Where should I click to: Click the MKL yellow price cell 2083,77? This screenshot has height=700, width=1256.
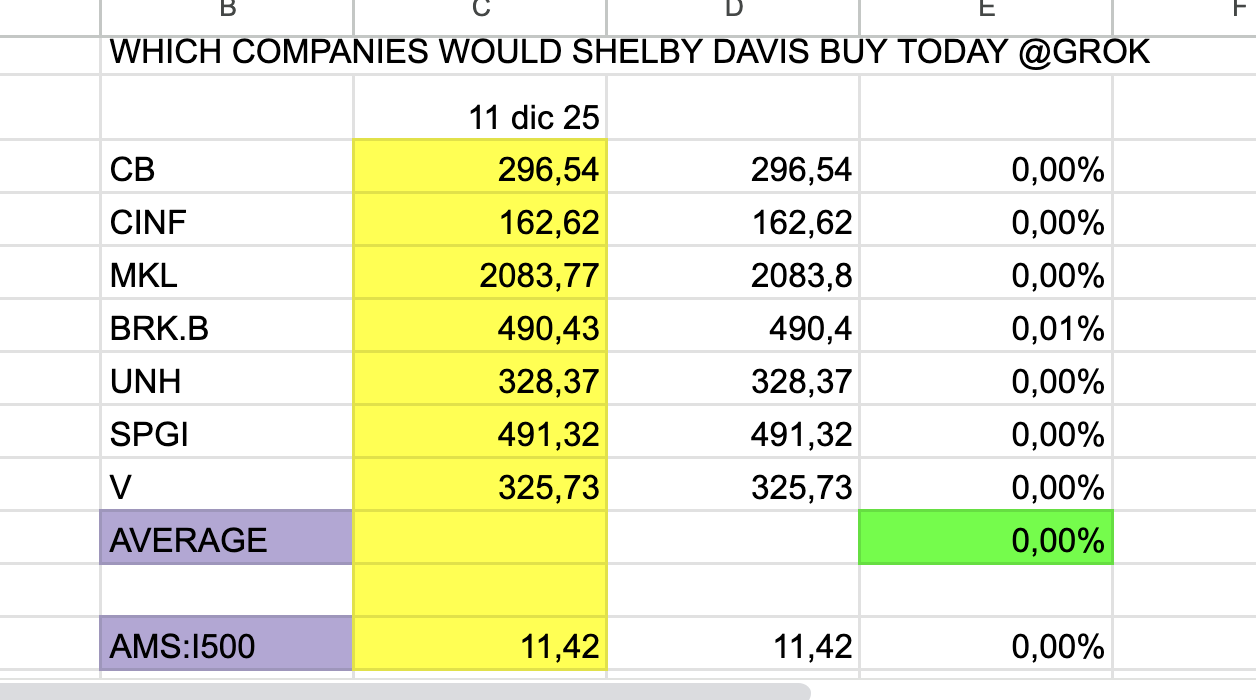click(x=480, y=275)
